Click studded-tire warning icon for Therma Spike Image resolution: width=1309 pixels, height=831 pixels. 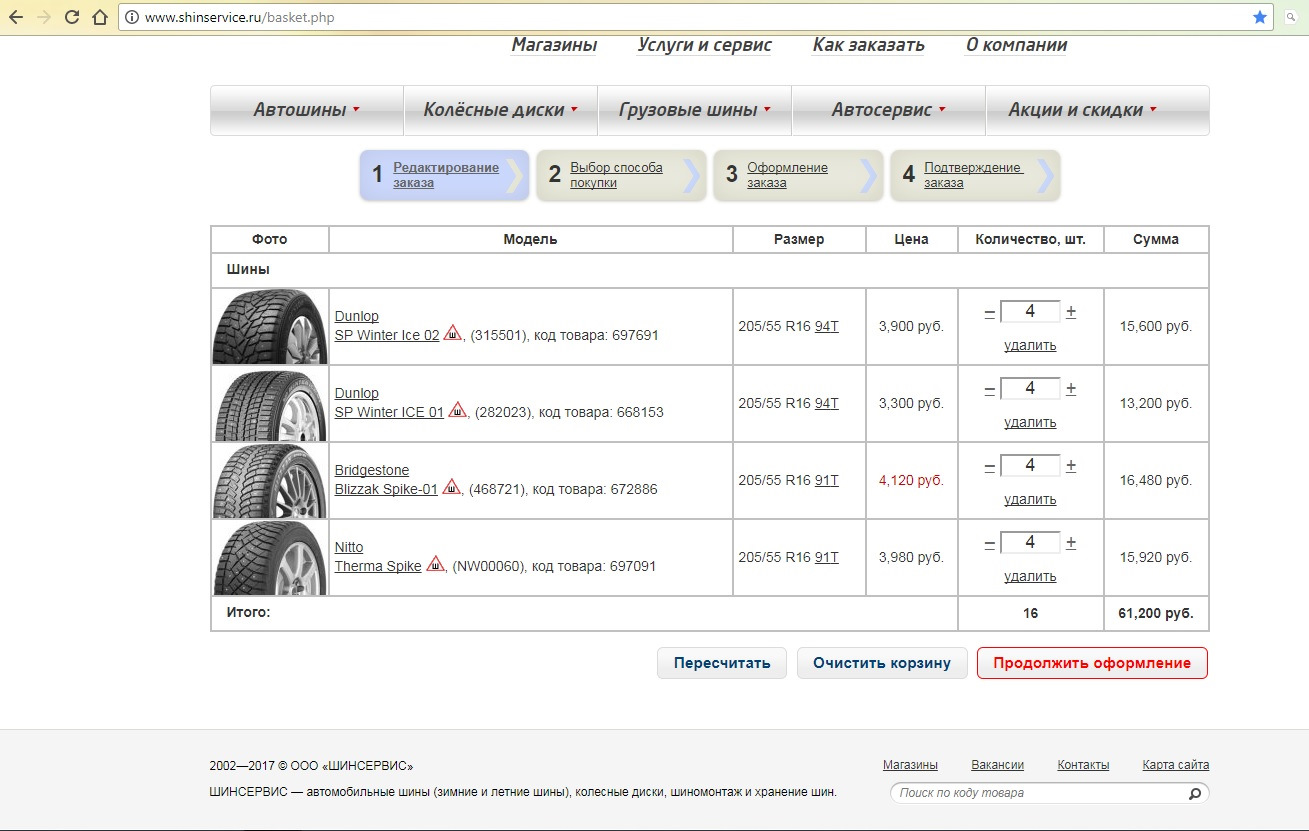coord(435,564)
